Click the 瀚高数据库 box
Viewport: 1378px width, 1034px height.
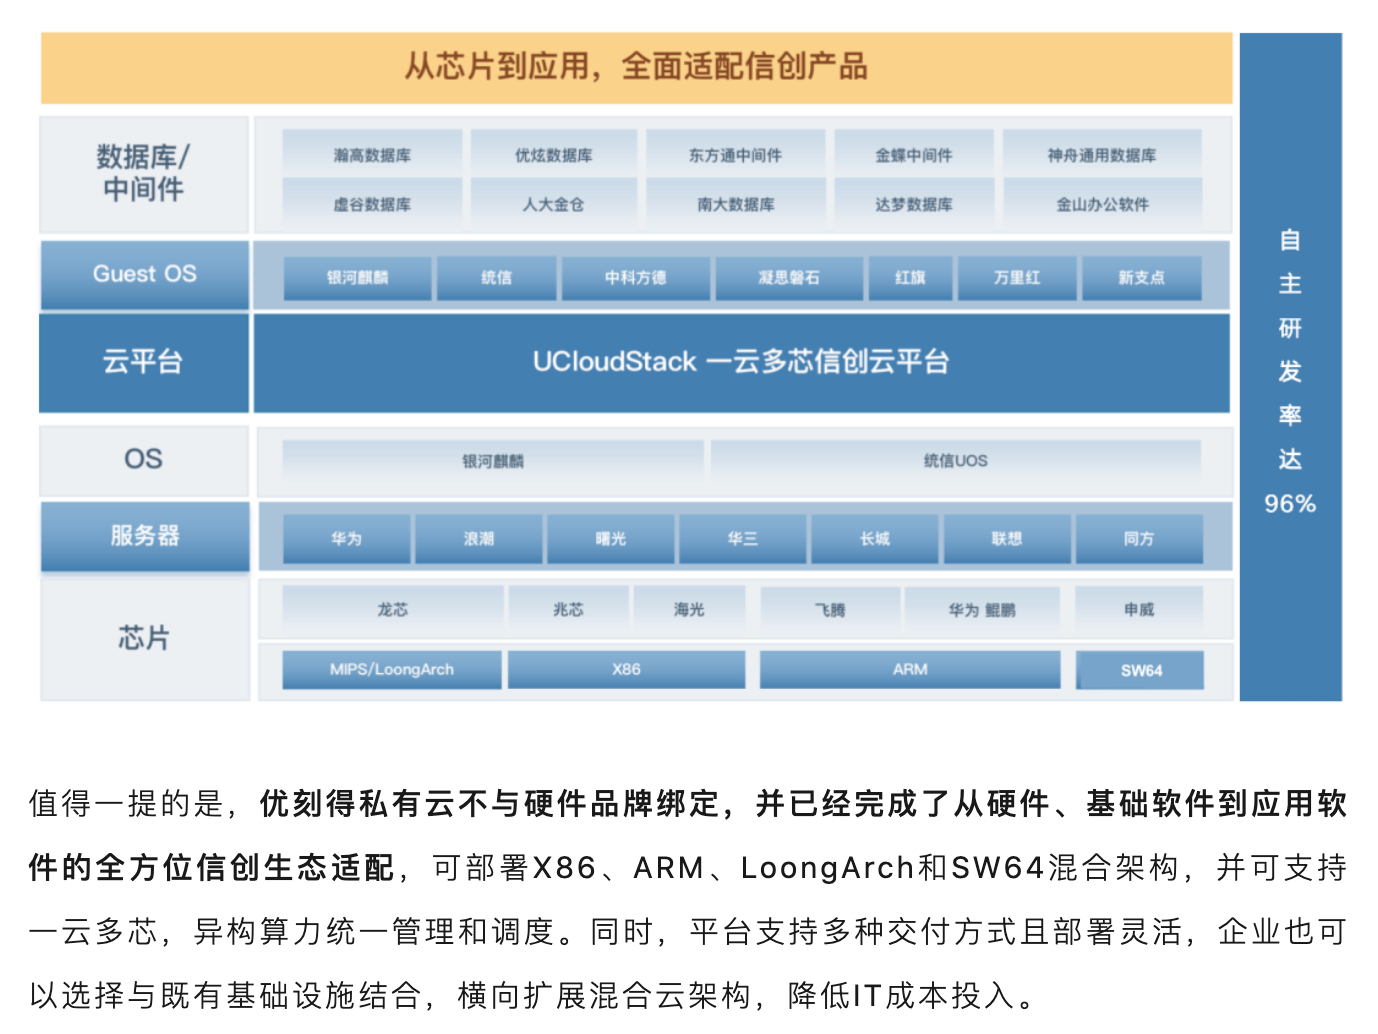(372, 155)
